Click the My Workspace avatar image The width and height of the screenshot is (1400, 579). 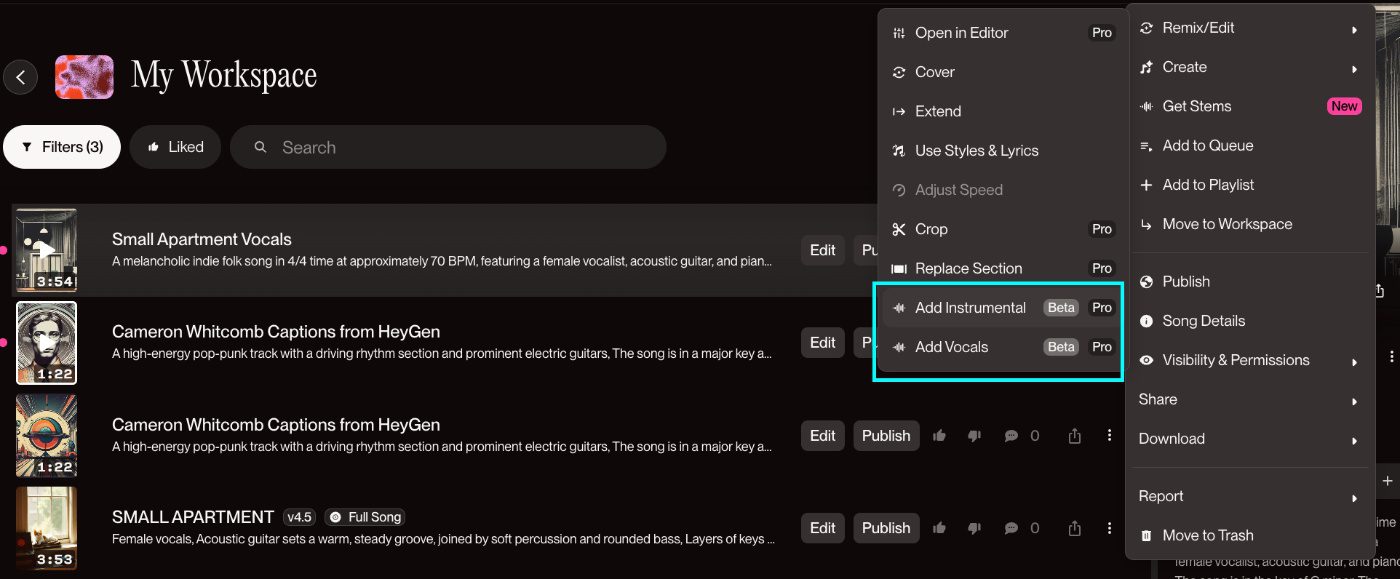point(84,77)
